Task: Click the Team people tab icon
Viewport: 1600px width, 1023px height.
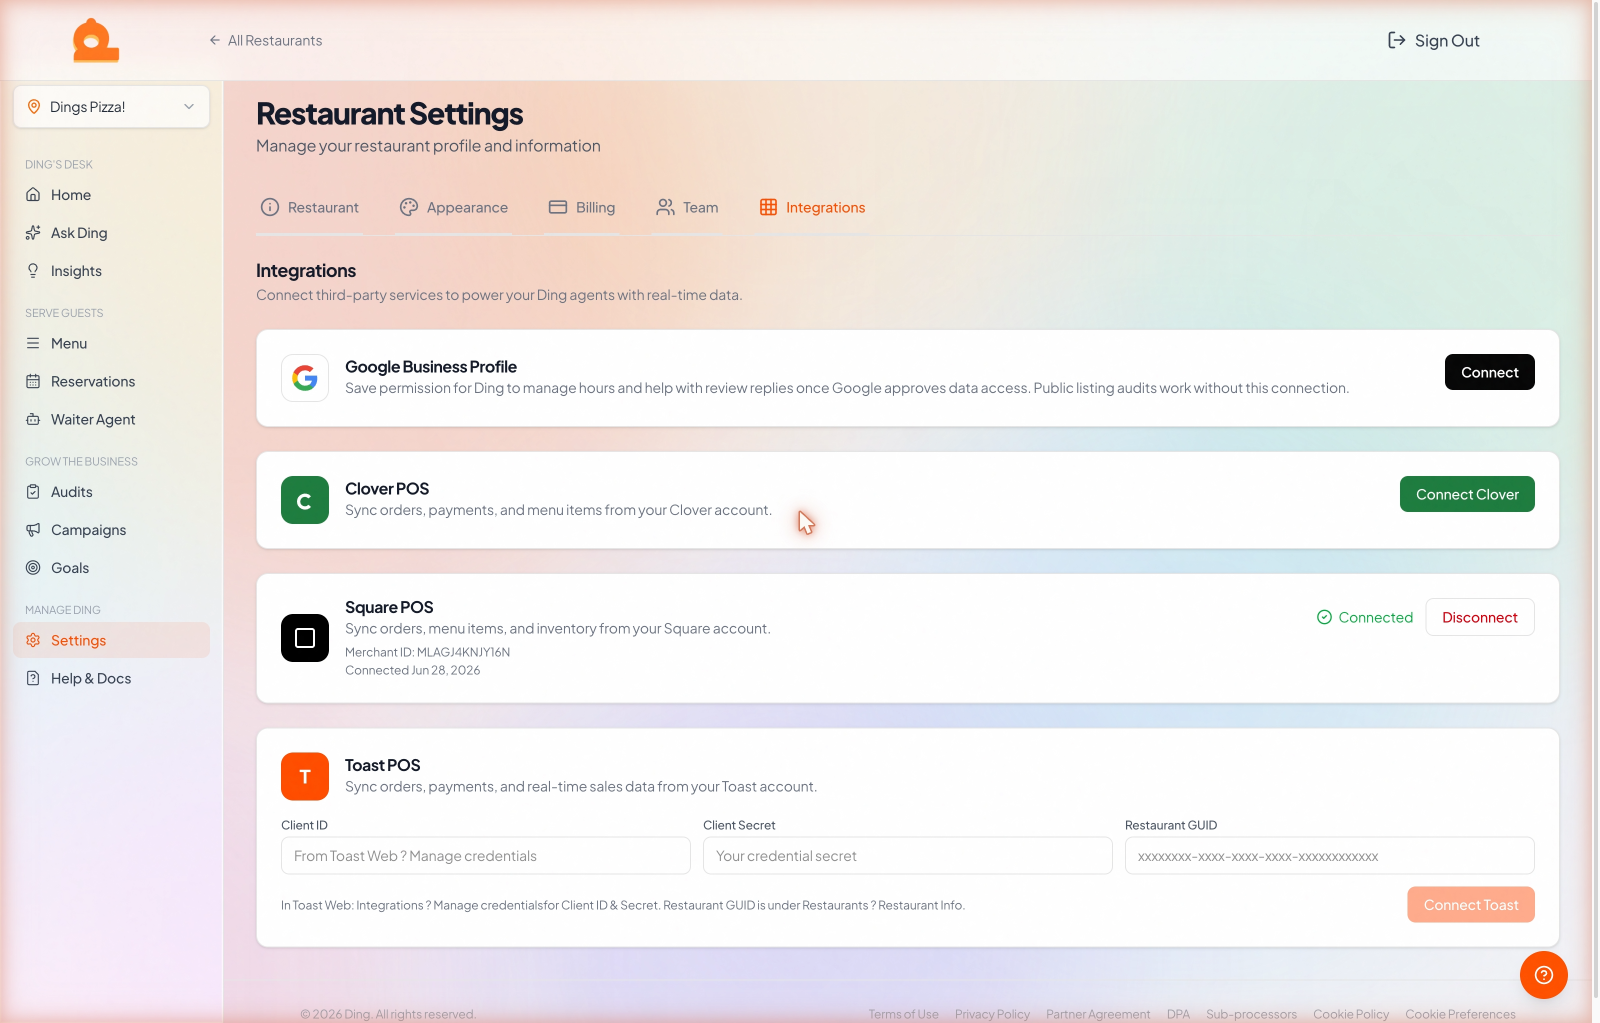Action: pos(665,207)
